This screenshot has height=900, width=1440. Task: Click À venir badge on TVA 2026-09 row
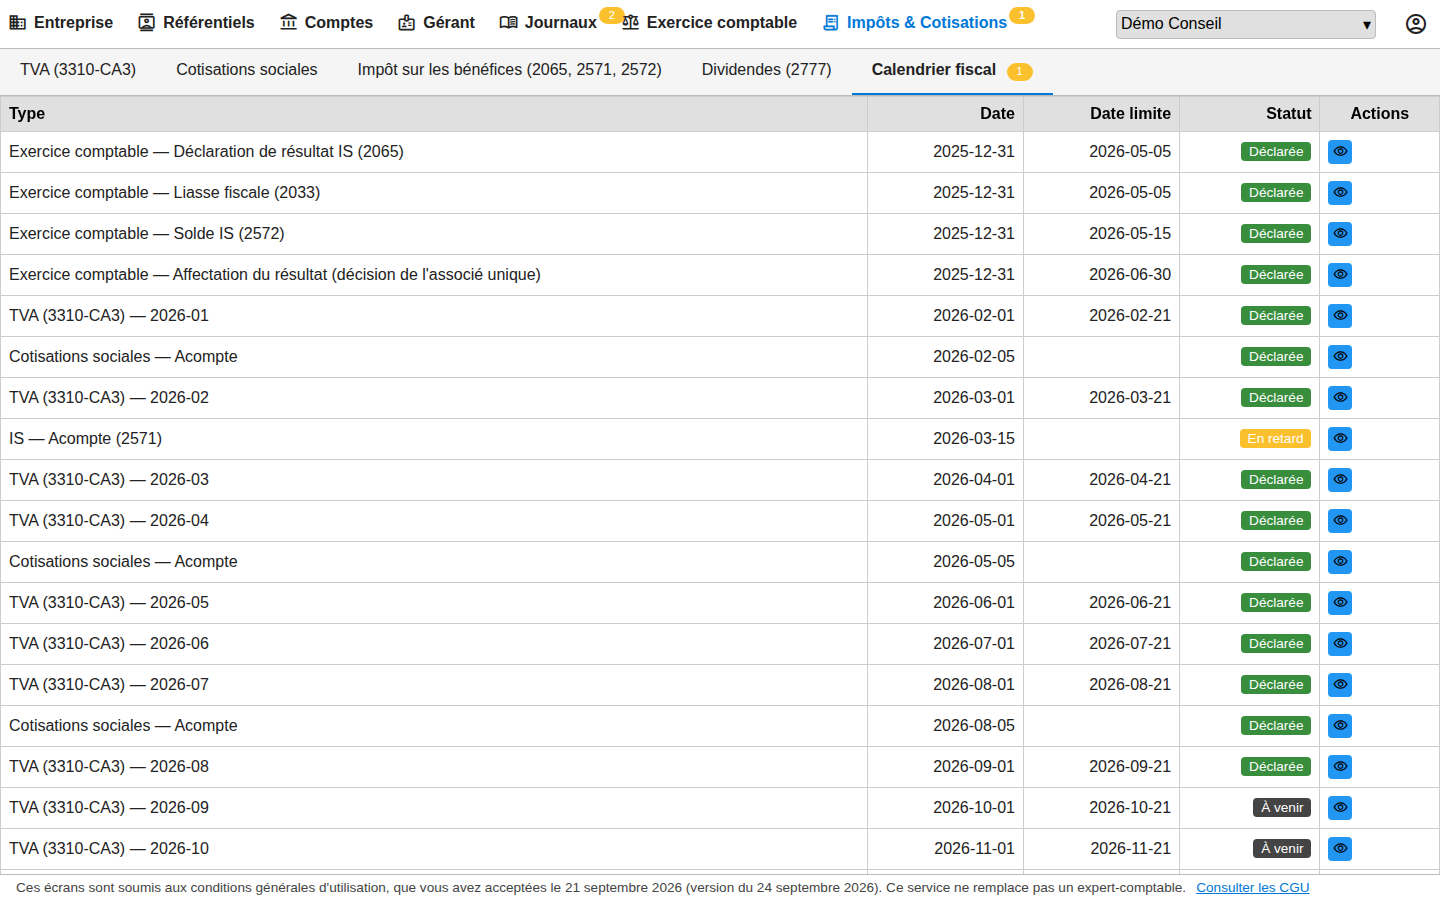pos(1282,808)
